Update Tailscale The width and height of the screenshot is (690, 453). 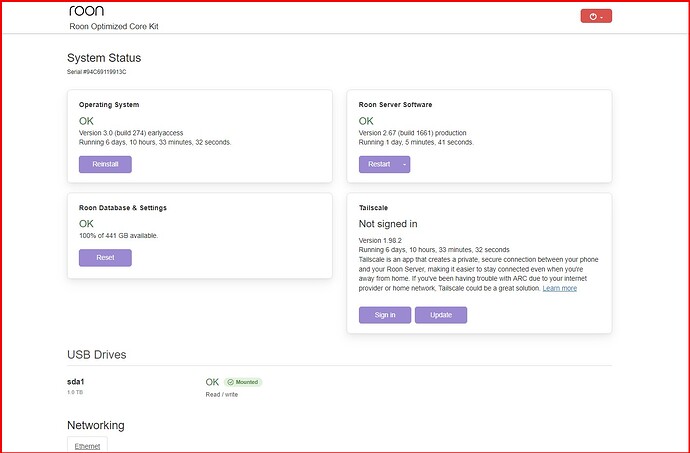click(441, 315)
